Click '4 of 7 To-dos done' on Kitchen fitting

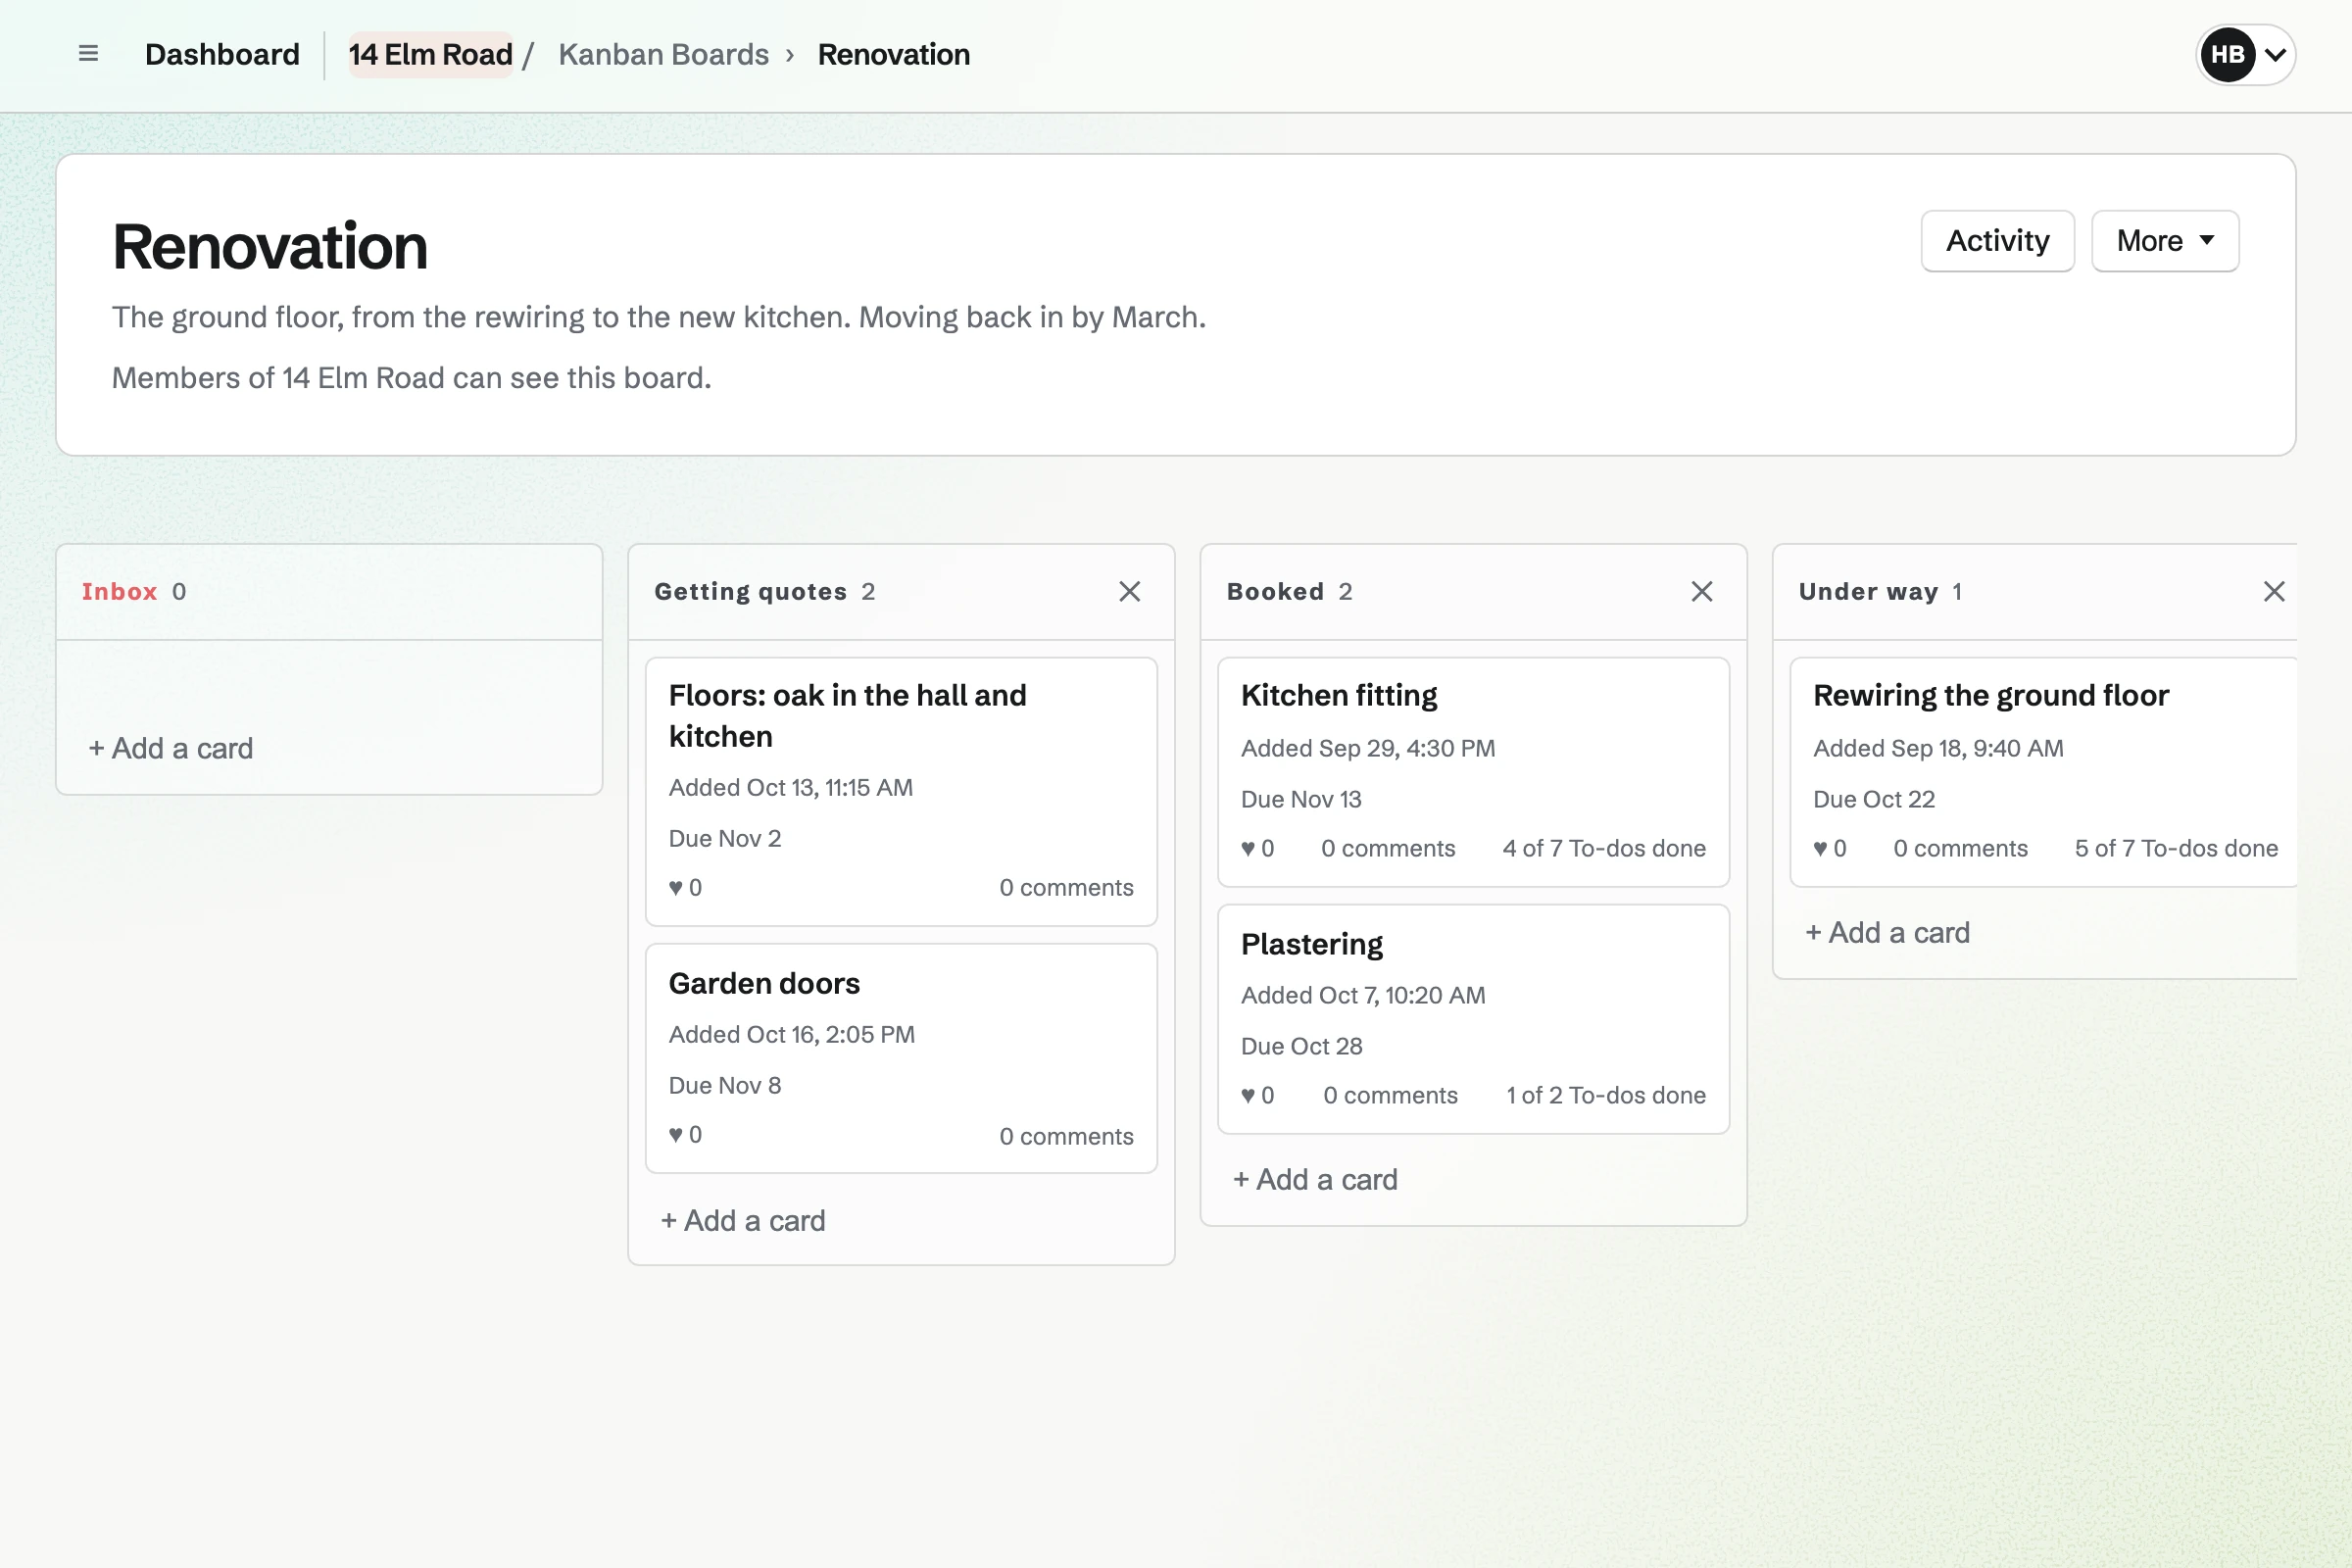1604,848
